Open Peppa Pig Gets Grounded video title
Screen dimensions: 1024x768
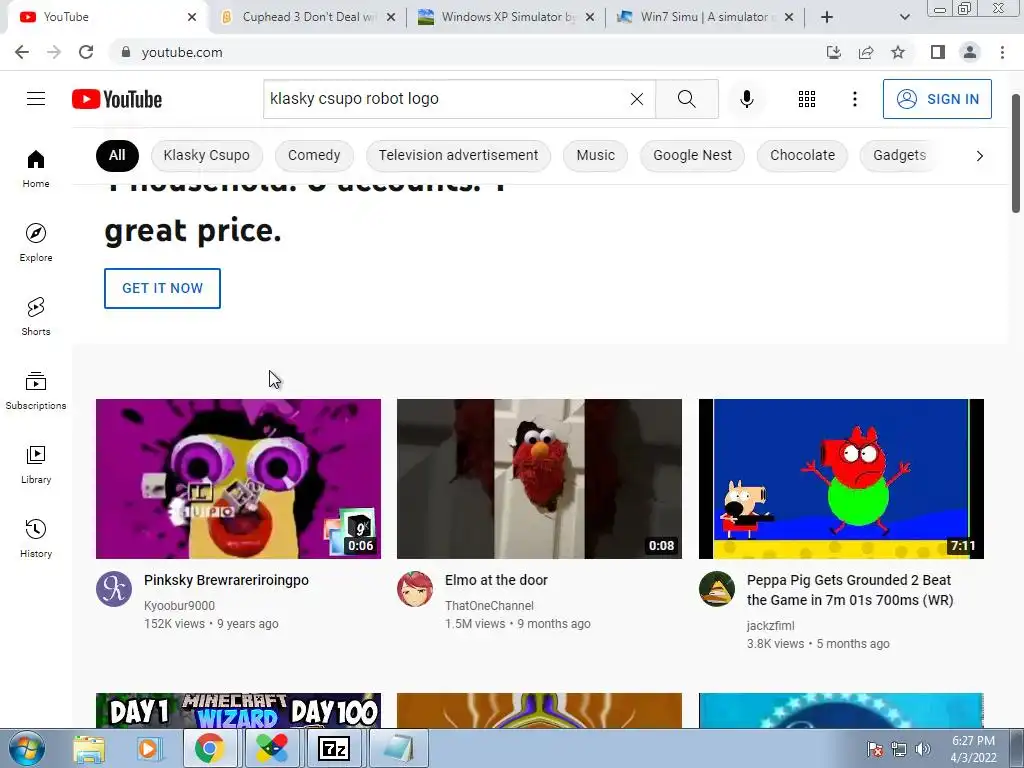click(850, 590)
